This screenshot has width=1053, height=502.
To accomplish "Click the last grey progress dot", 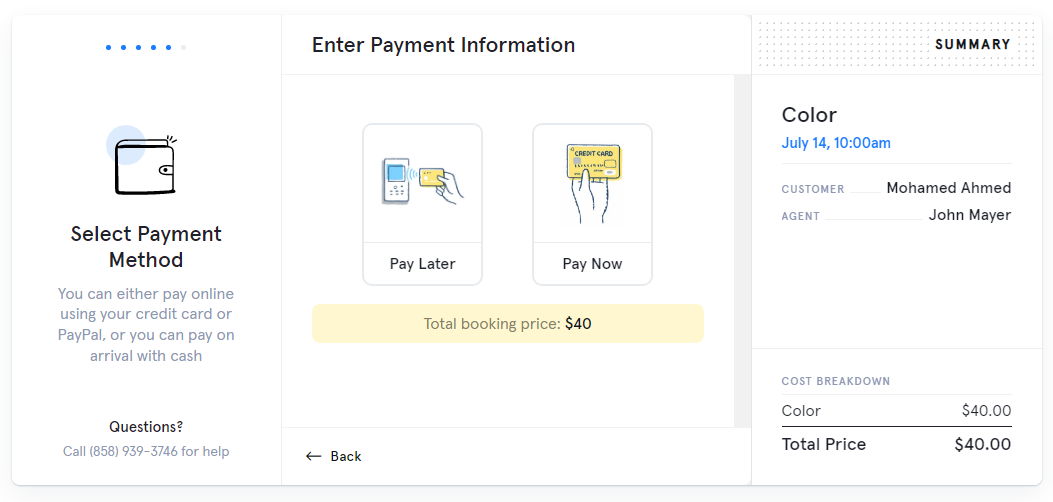I will (x=183, y=47).
